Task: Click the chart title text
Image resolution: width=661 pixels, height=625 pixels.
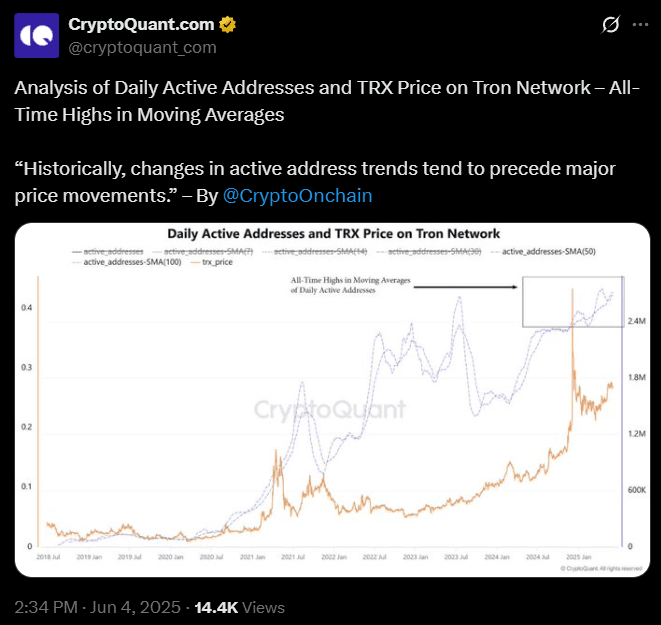Action: point(336,236)
